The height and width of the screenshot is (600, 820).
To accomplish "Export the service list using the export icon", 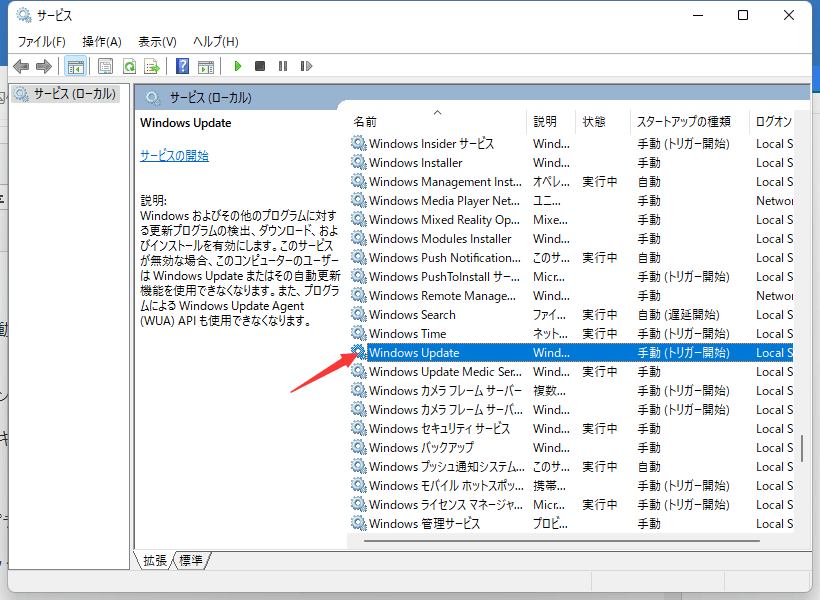I will [151, 66].
